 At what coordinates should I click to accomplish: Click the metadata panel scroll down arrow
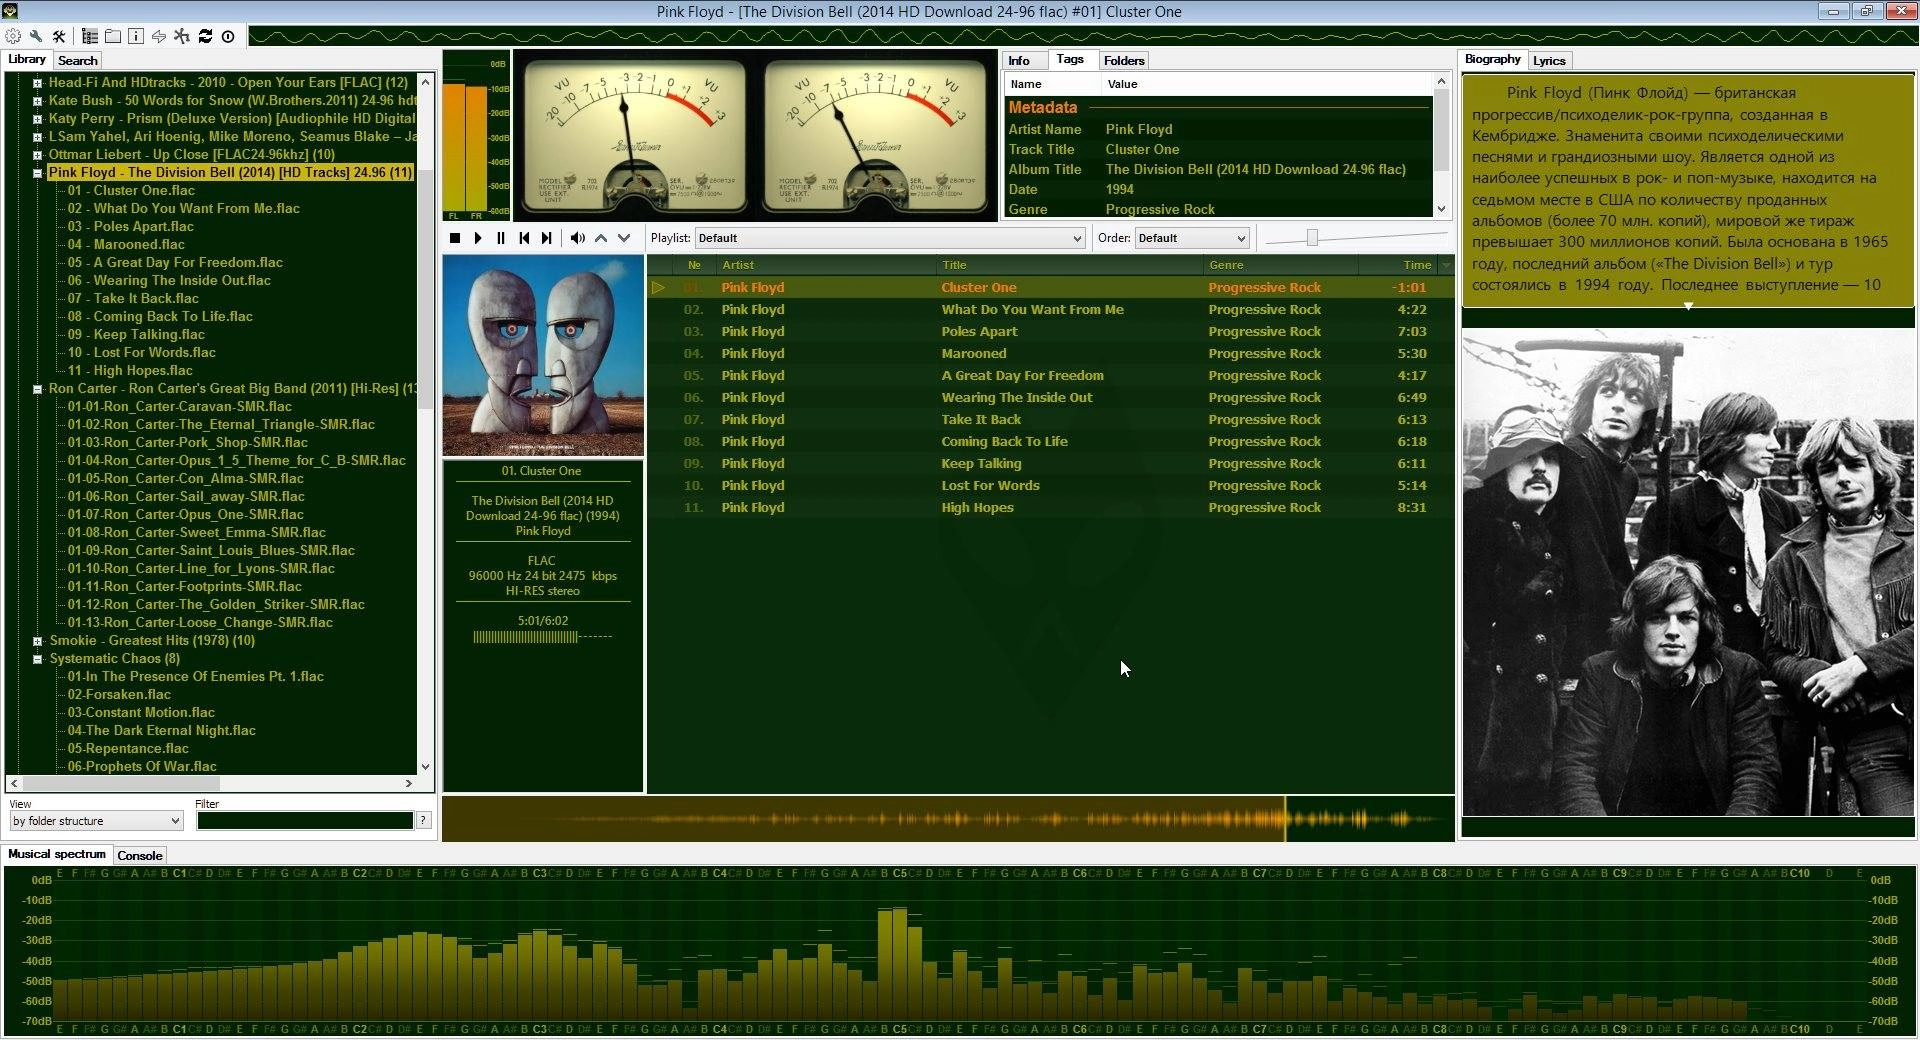click(x=1441, y=209)
